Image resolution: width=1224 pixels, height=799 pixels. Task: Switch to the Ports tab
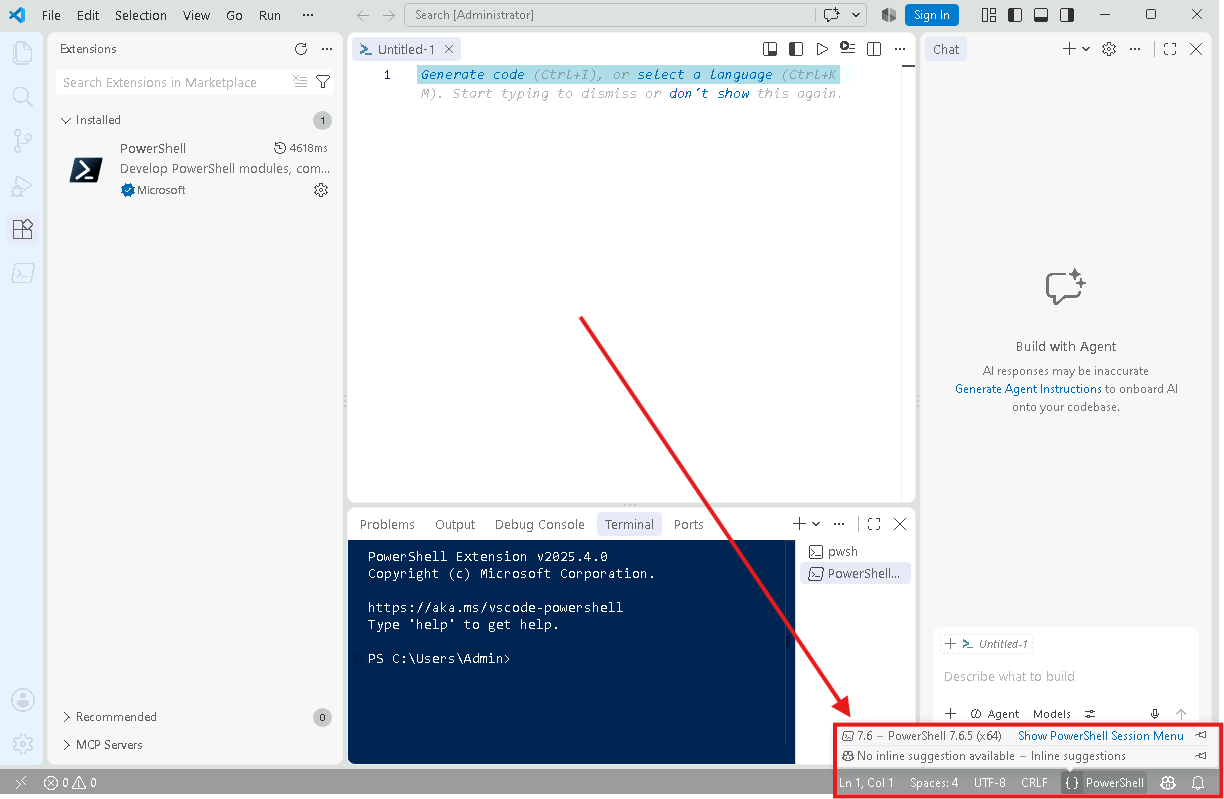coord(689,524)
